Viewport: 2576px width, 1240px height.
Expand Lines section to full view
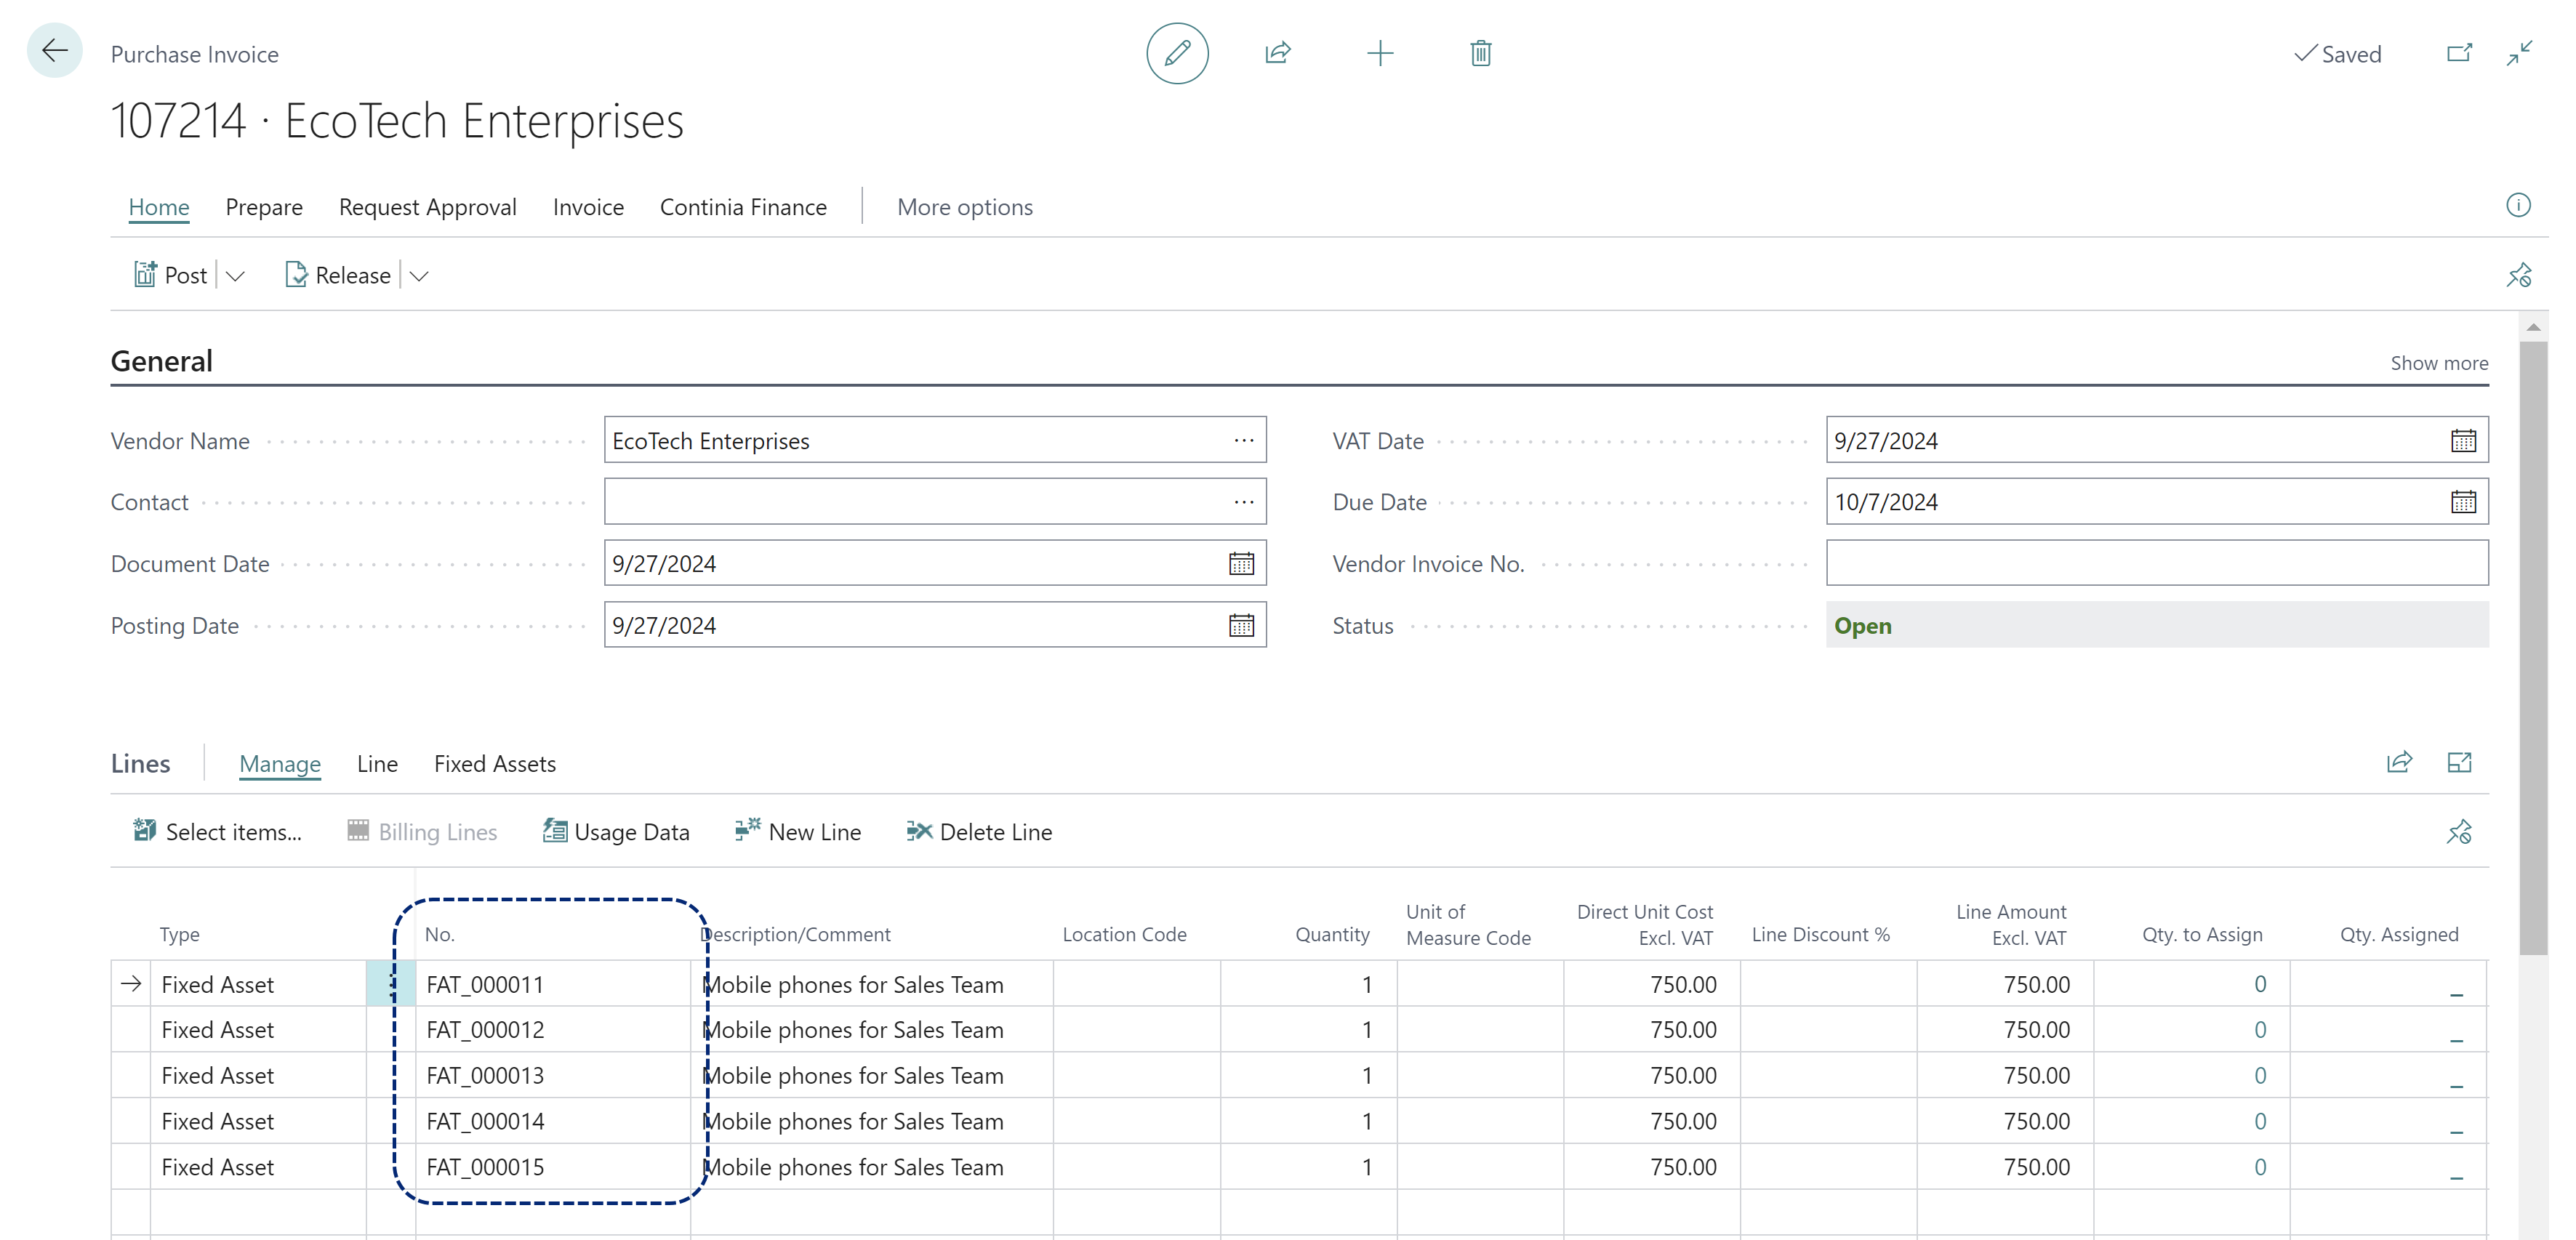[x=2459, y=763]
